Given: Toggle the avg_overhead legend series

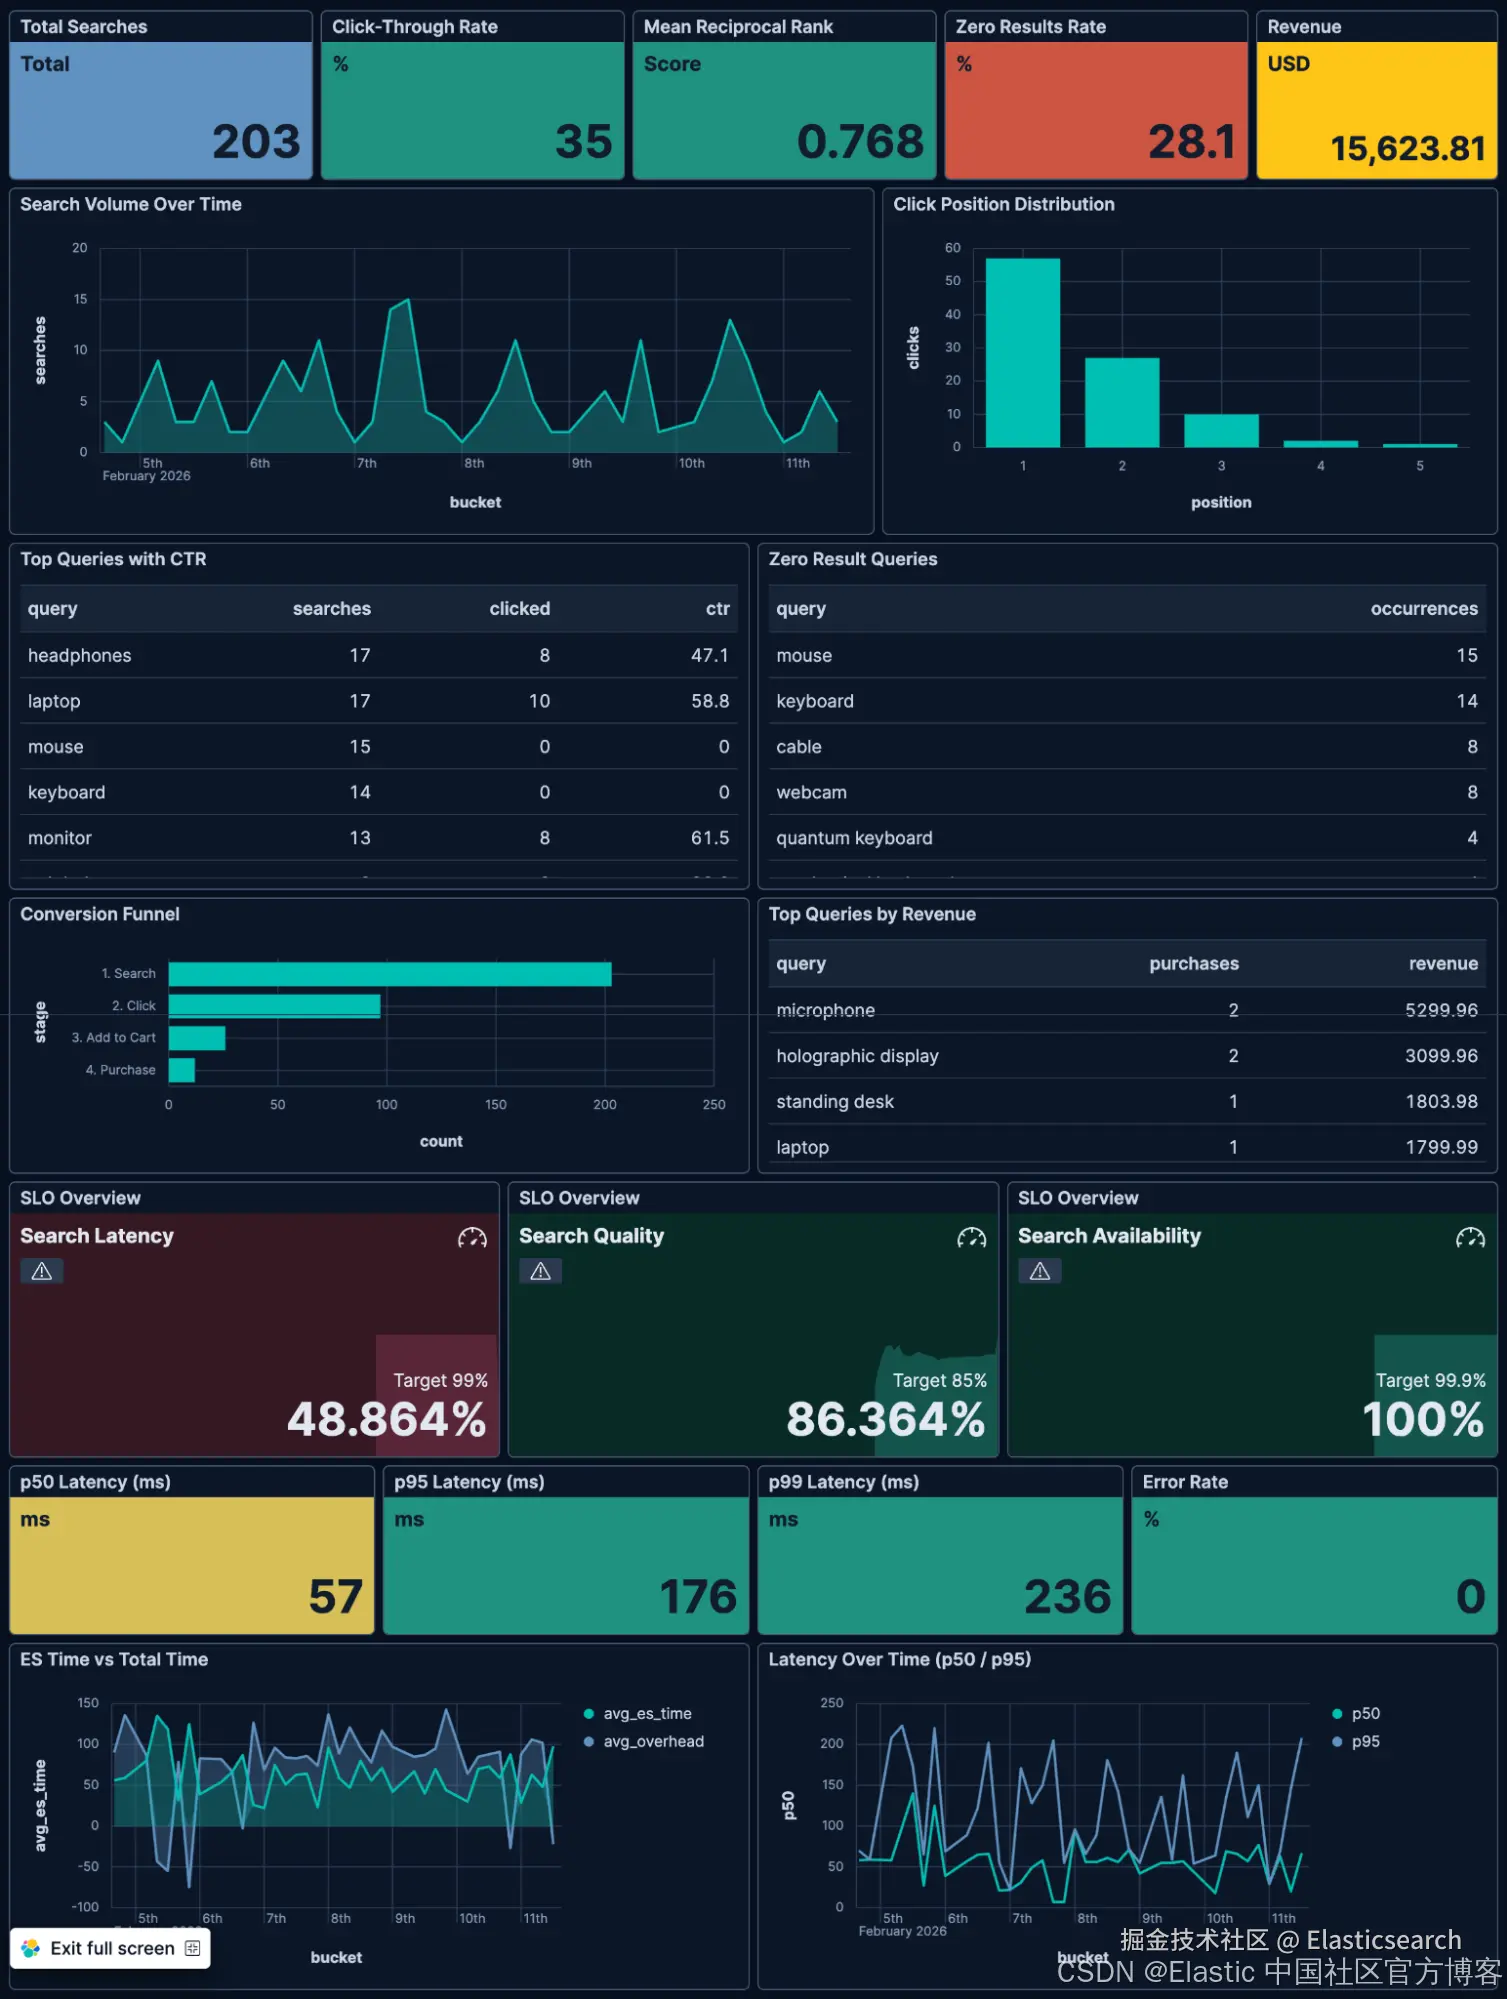Looking at the screenshot, I should click(643, 1741).
